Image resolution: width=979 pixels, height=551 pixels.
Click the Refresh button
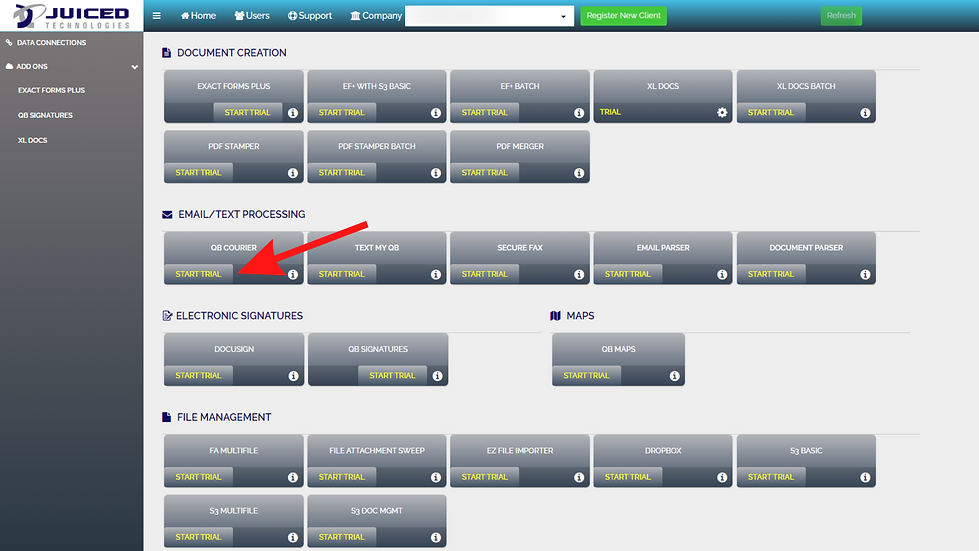tap(841, 16)
